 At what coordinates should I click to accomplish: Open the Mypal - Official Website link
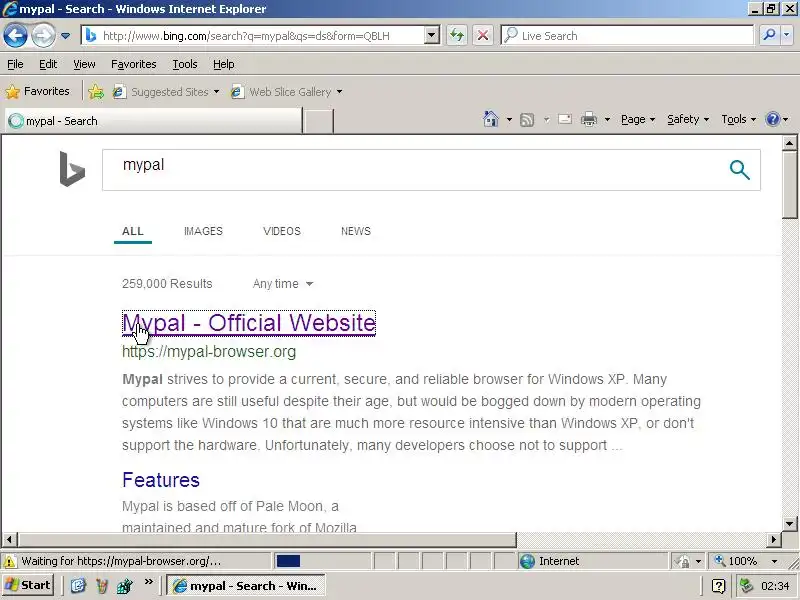249,323
